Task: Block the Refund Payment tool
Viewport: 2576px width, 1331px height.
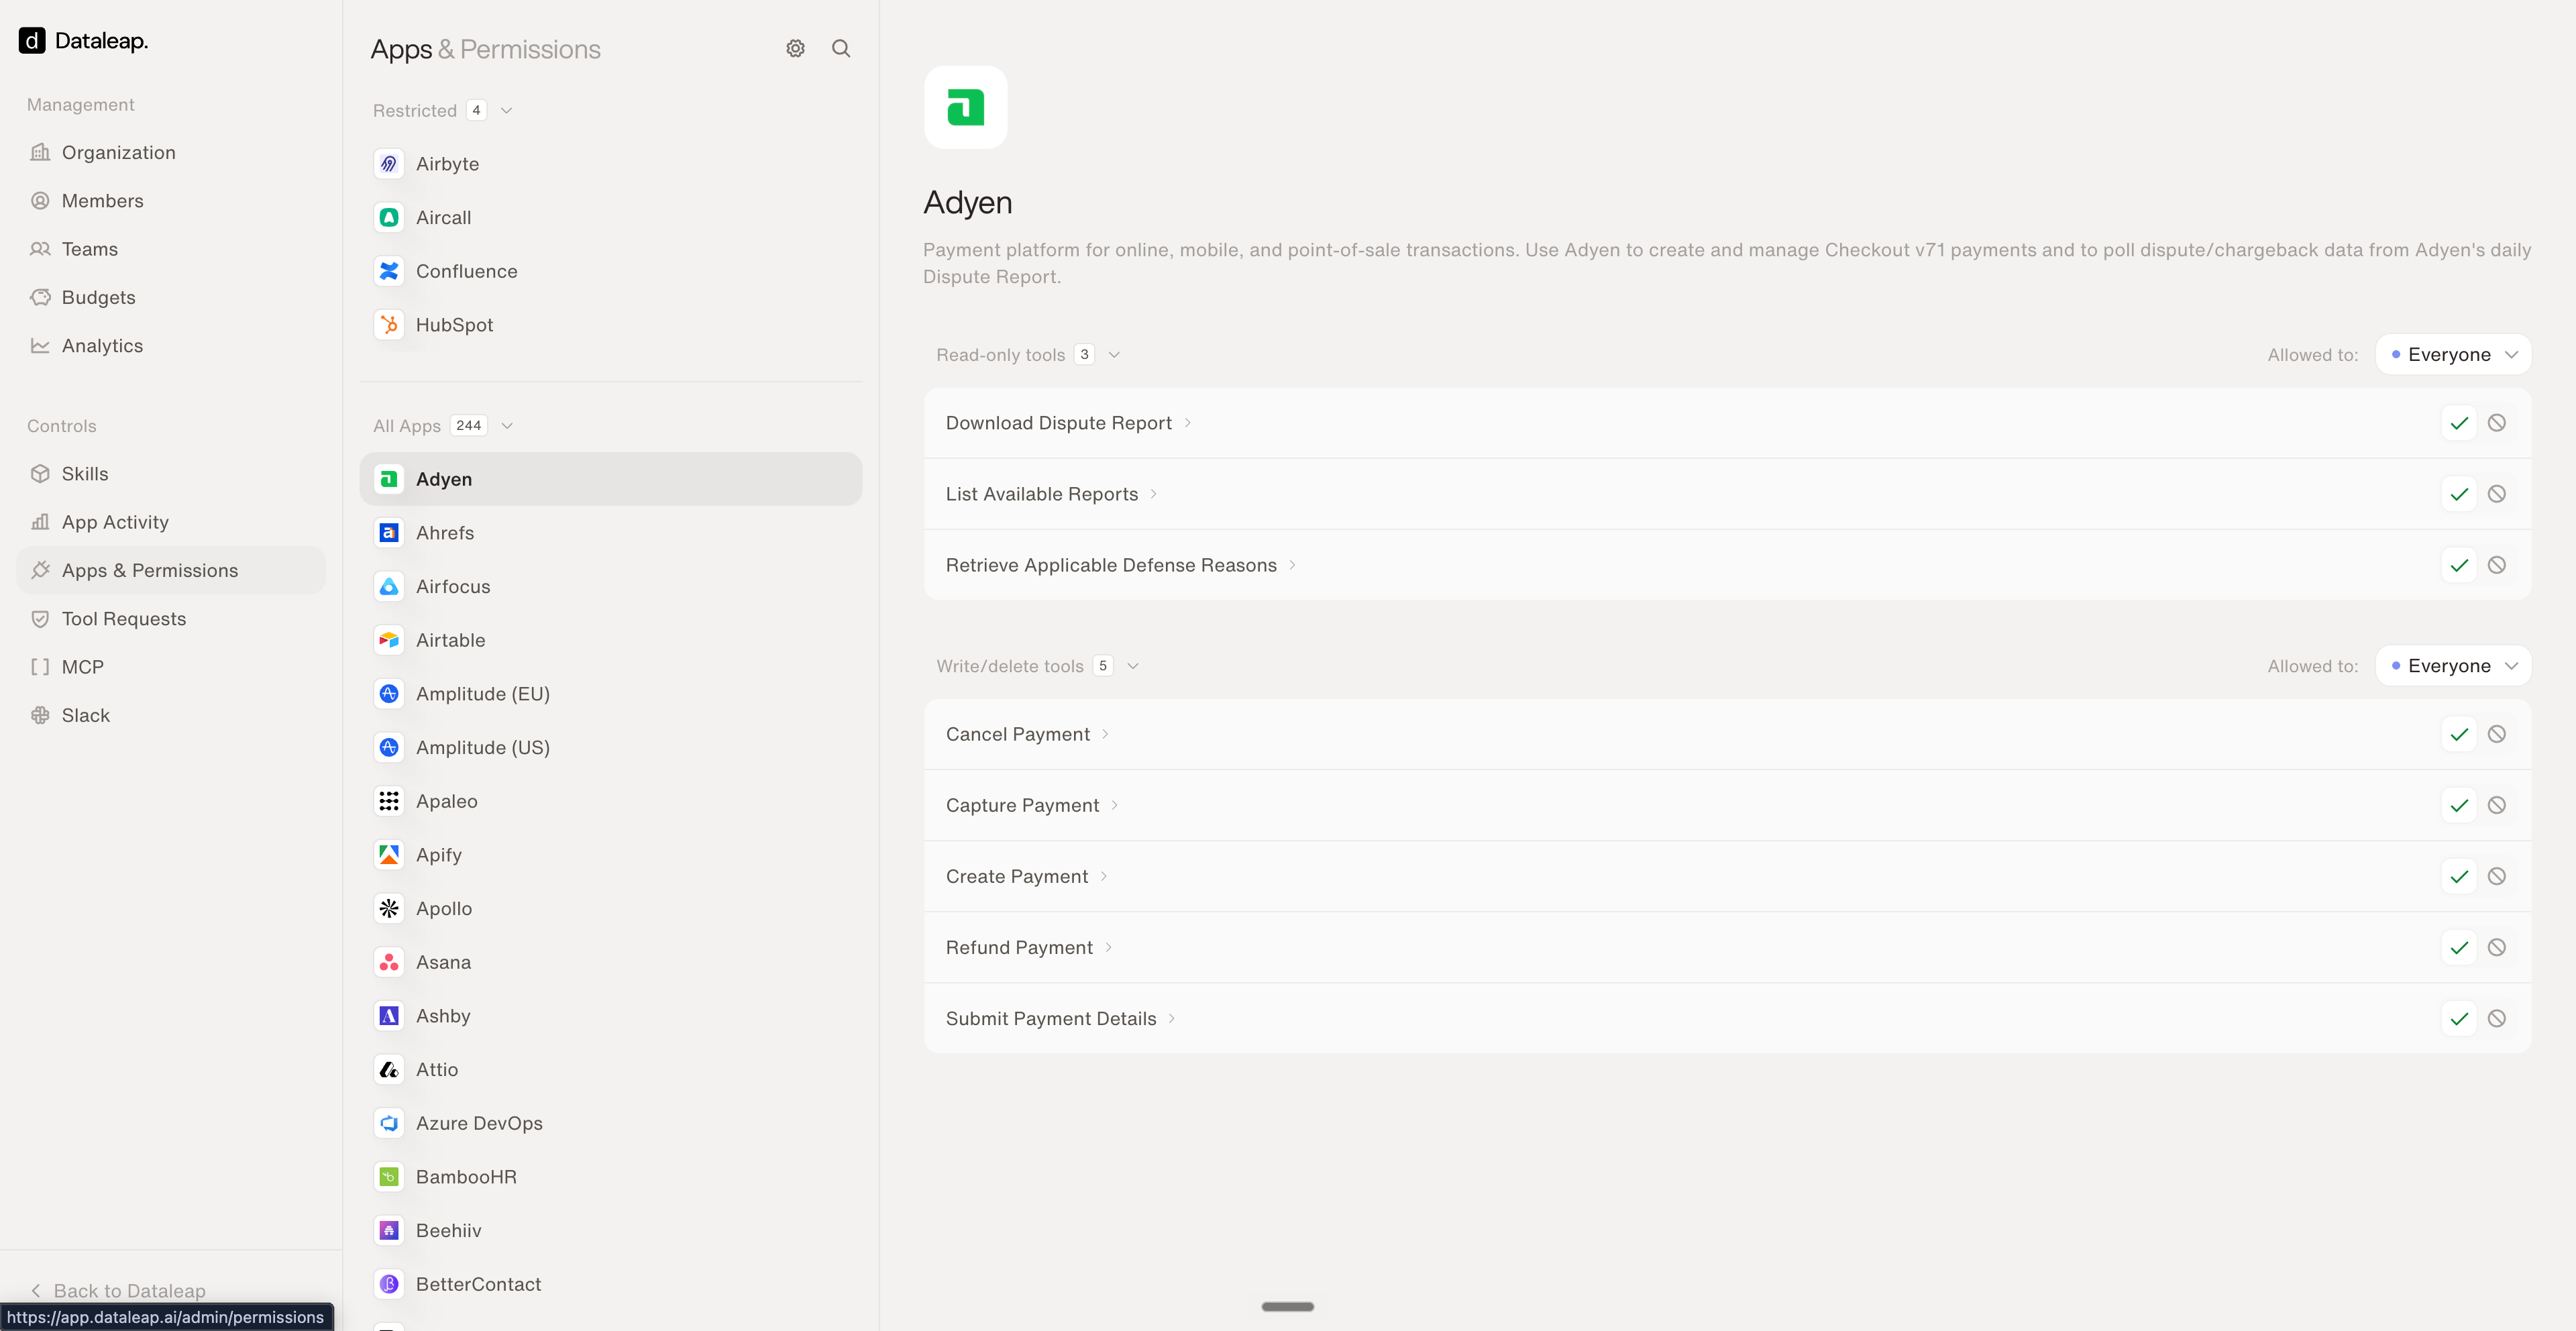Action: (x=2496, y=947)
